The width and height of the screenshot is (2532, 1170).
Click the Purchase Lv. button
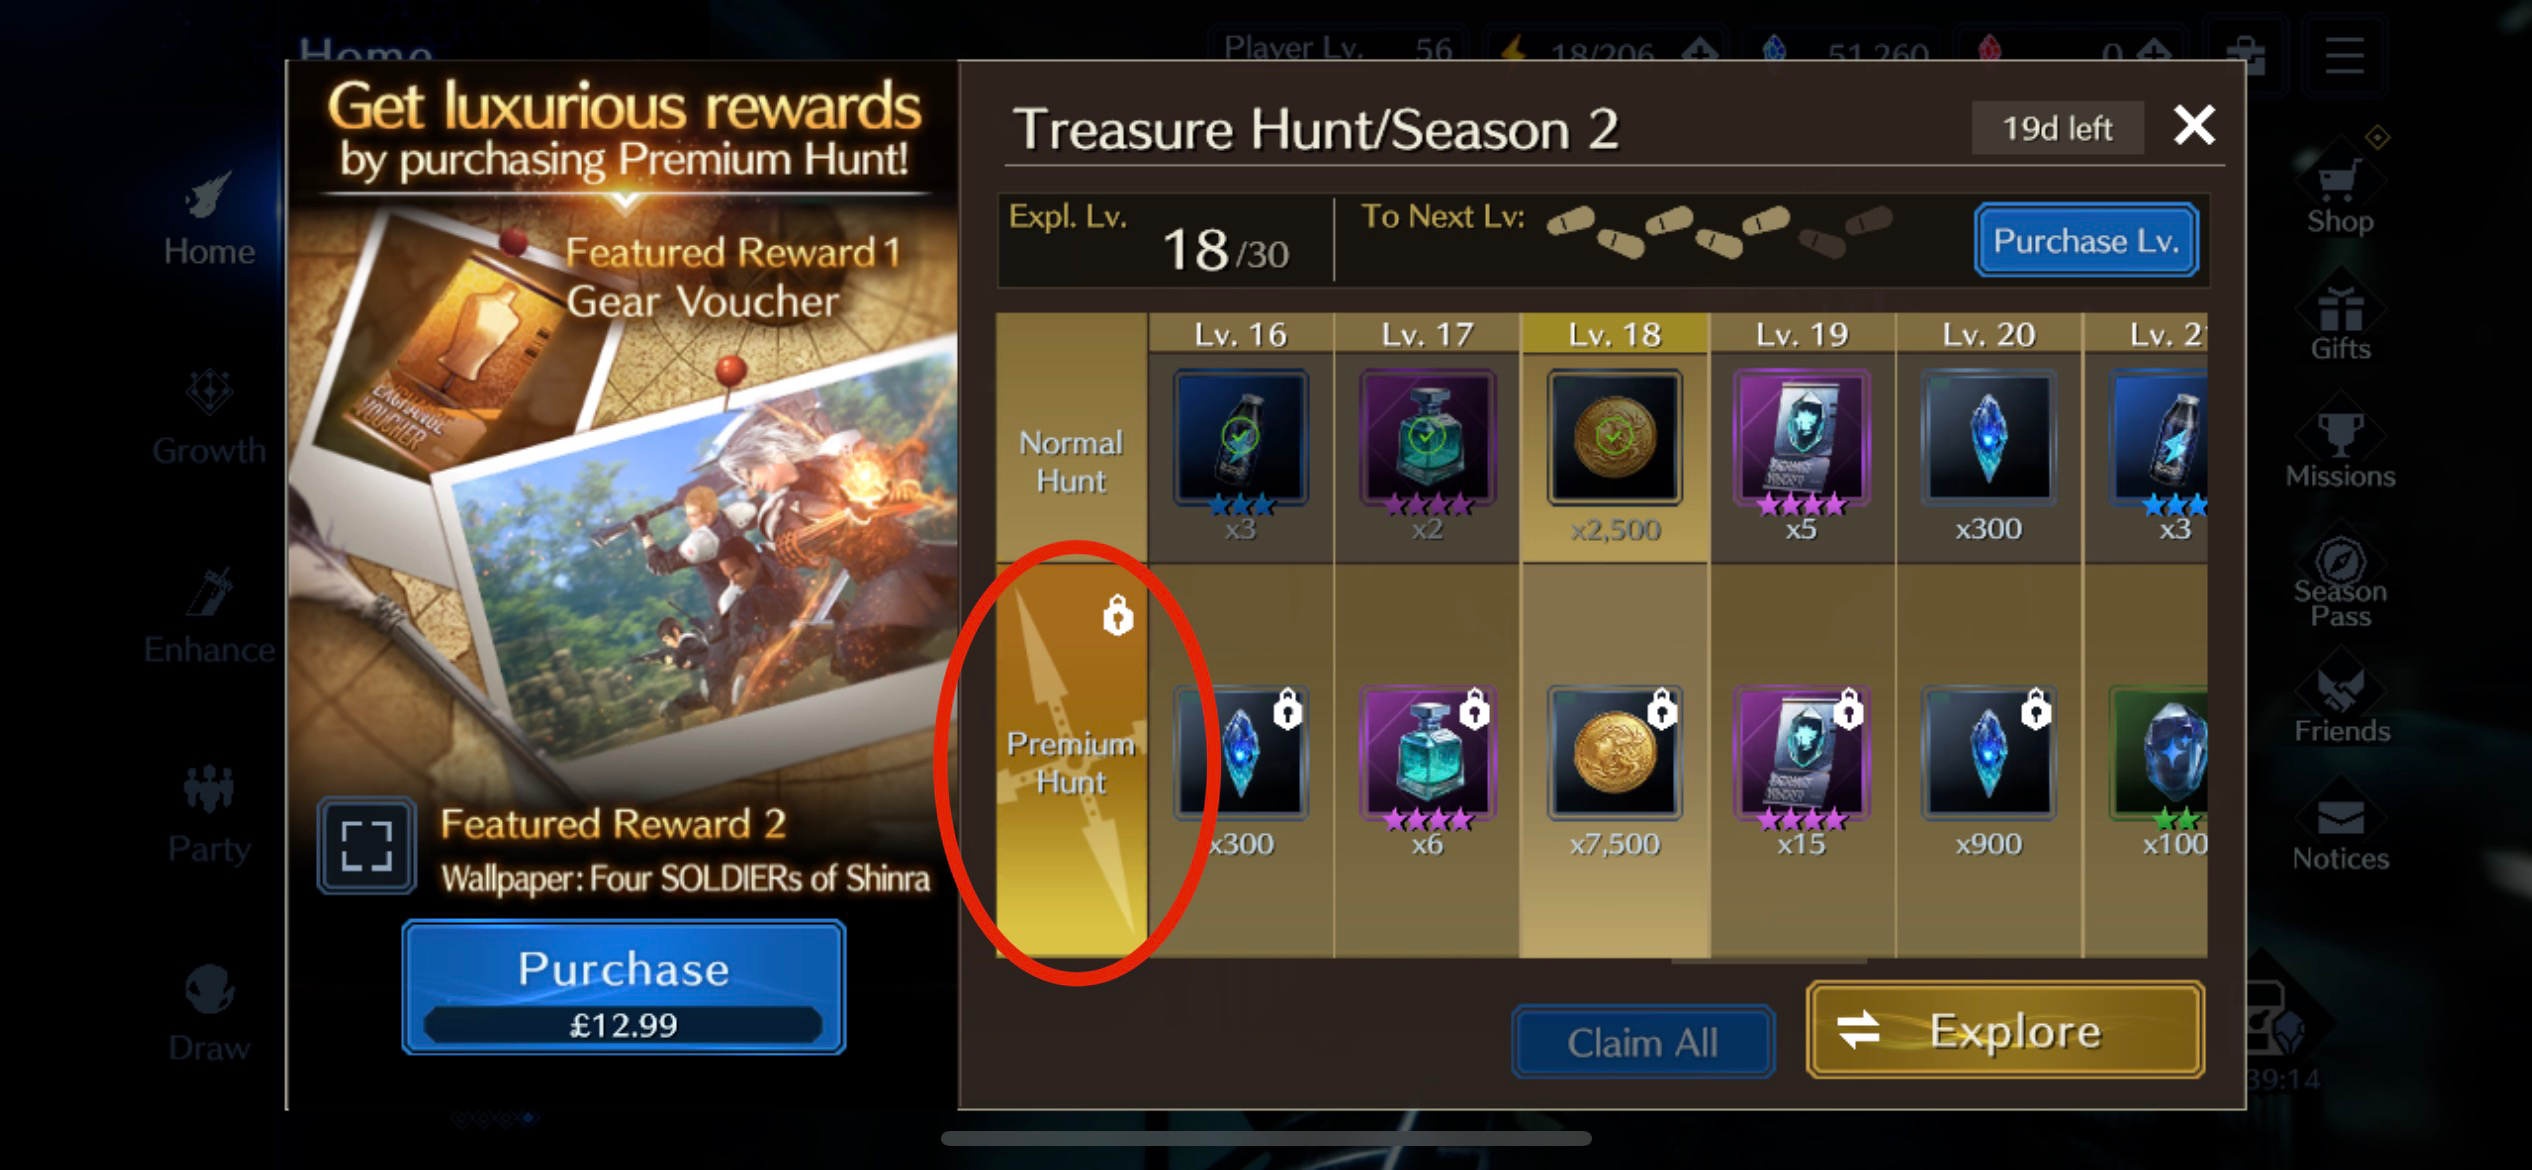pos(2086,240)
